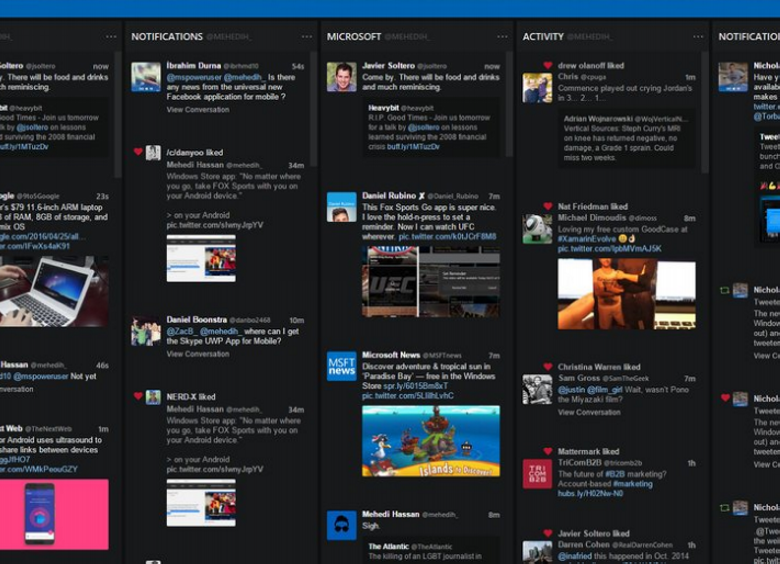Click heart icon beside 'Nat Friedman liked'
The width and height of the screenshot is (780, 564).
point(548,206)
